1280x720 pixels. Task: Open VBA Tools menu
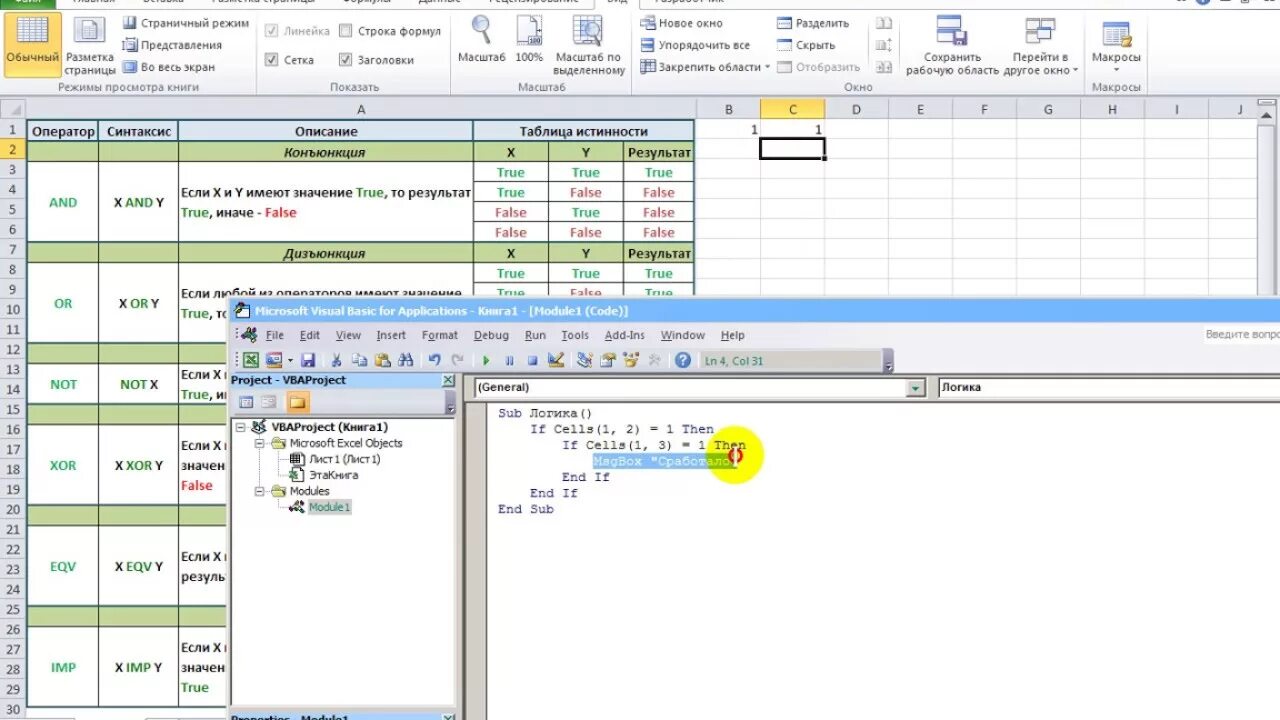point(575,335)
